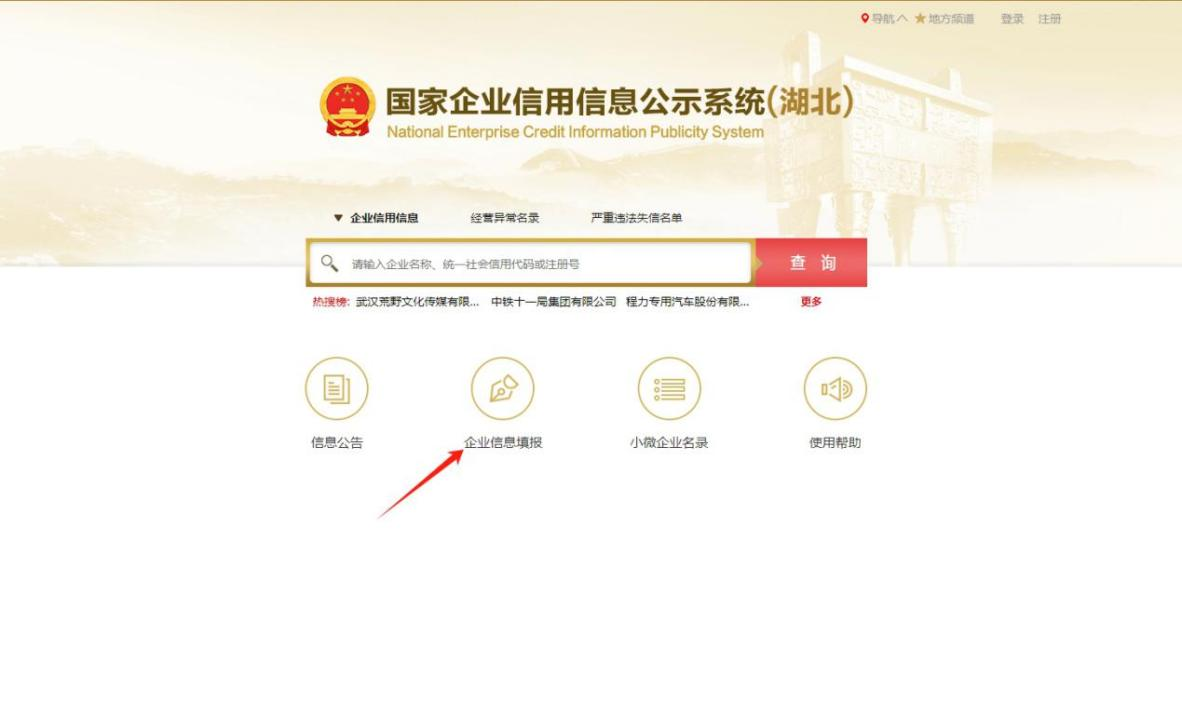Open the 信息公告 document icon
The image size is (1182, 704).
[x=336, y=388]
